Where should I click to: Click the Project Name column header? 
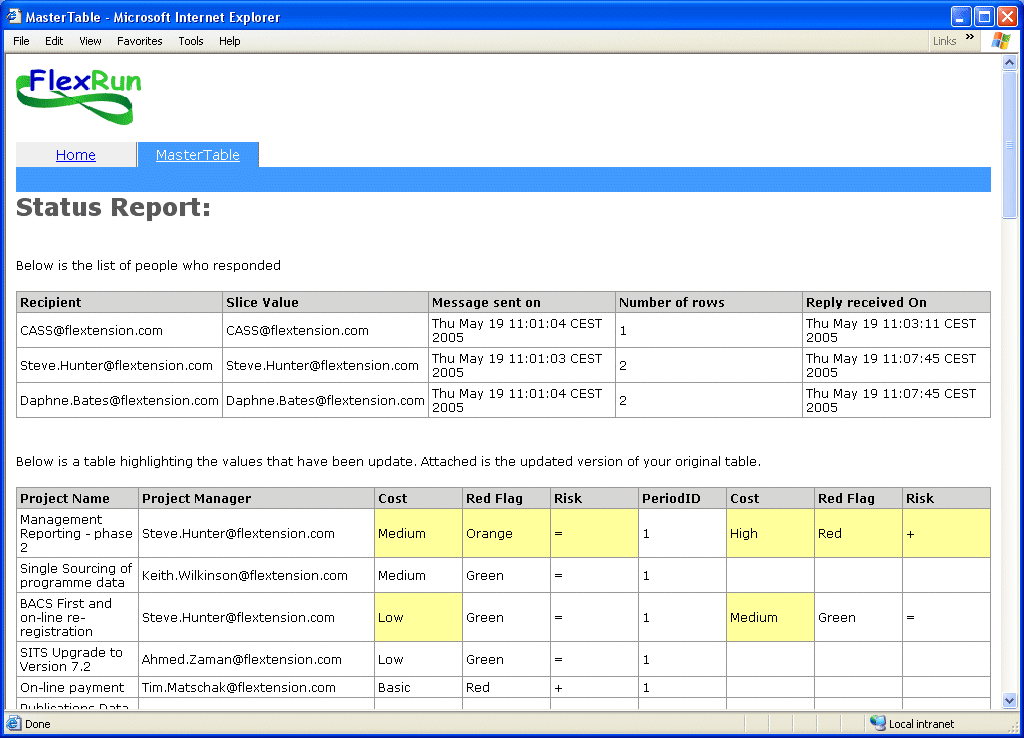pos(78,498)
